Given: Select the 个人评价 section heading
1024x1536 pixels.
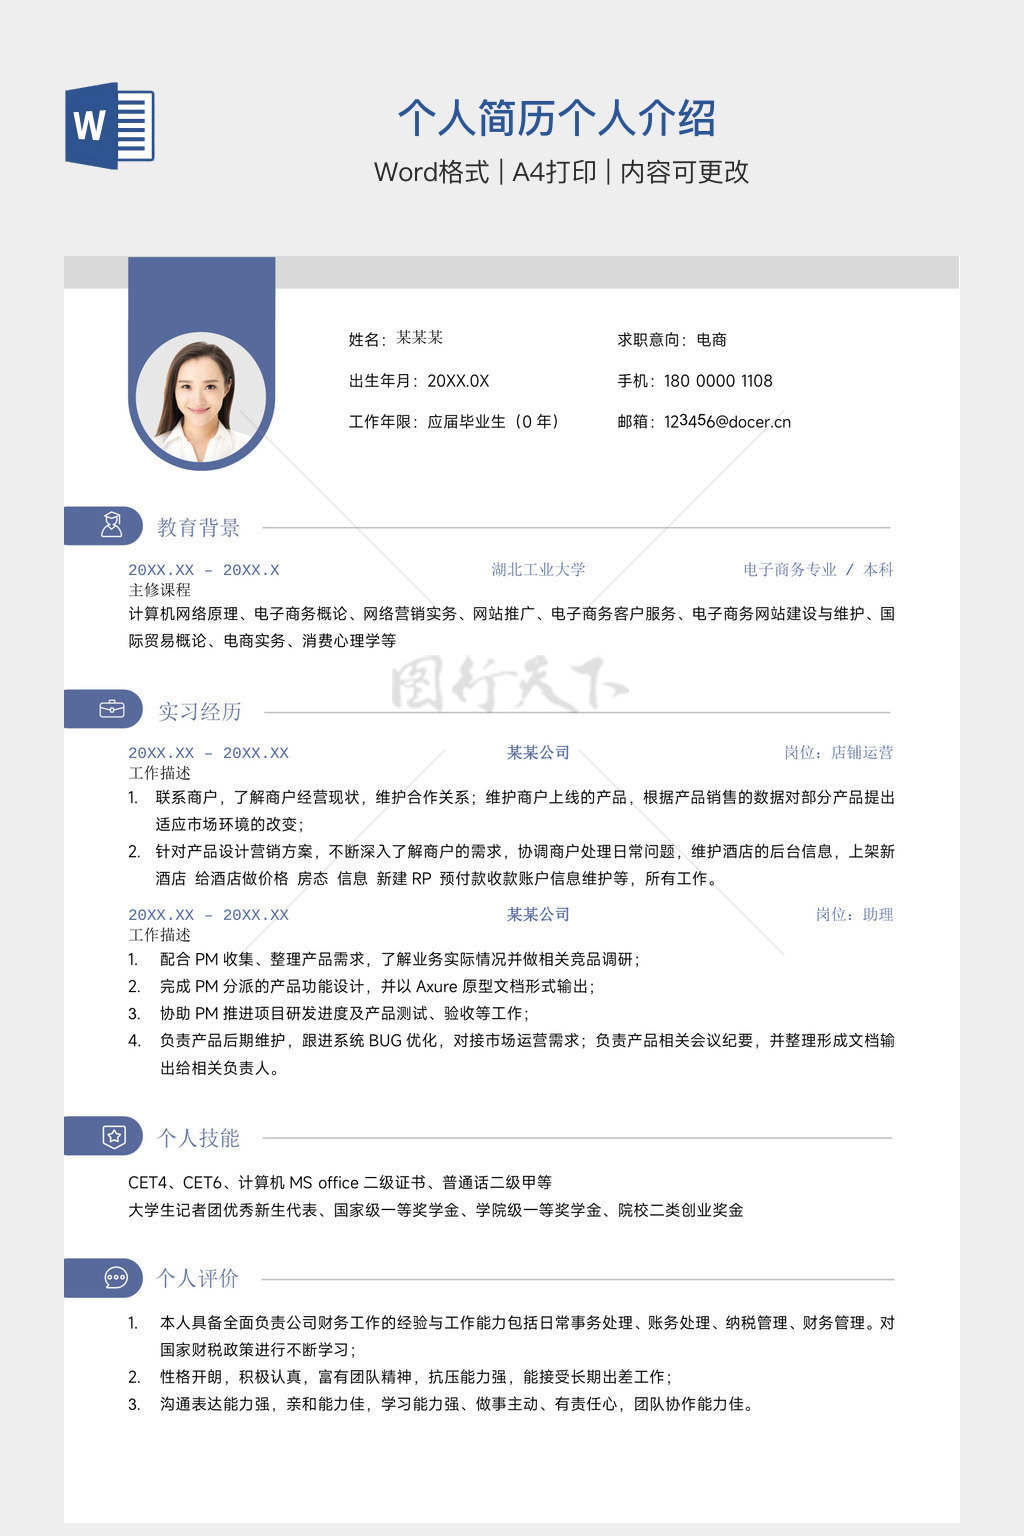Looking at the screenshot, I should 198,1278.
